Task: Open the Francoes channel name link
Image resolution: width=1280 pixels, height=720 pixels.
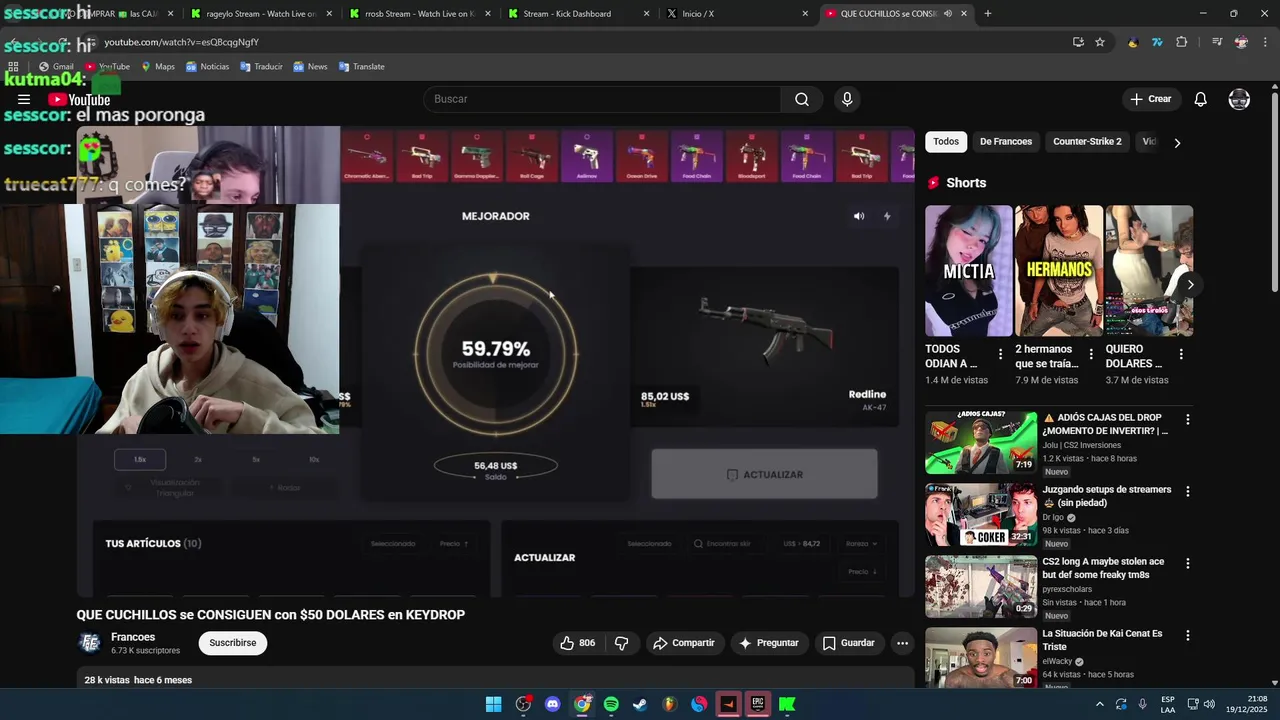Action: [133, 637]
